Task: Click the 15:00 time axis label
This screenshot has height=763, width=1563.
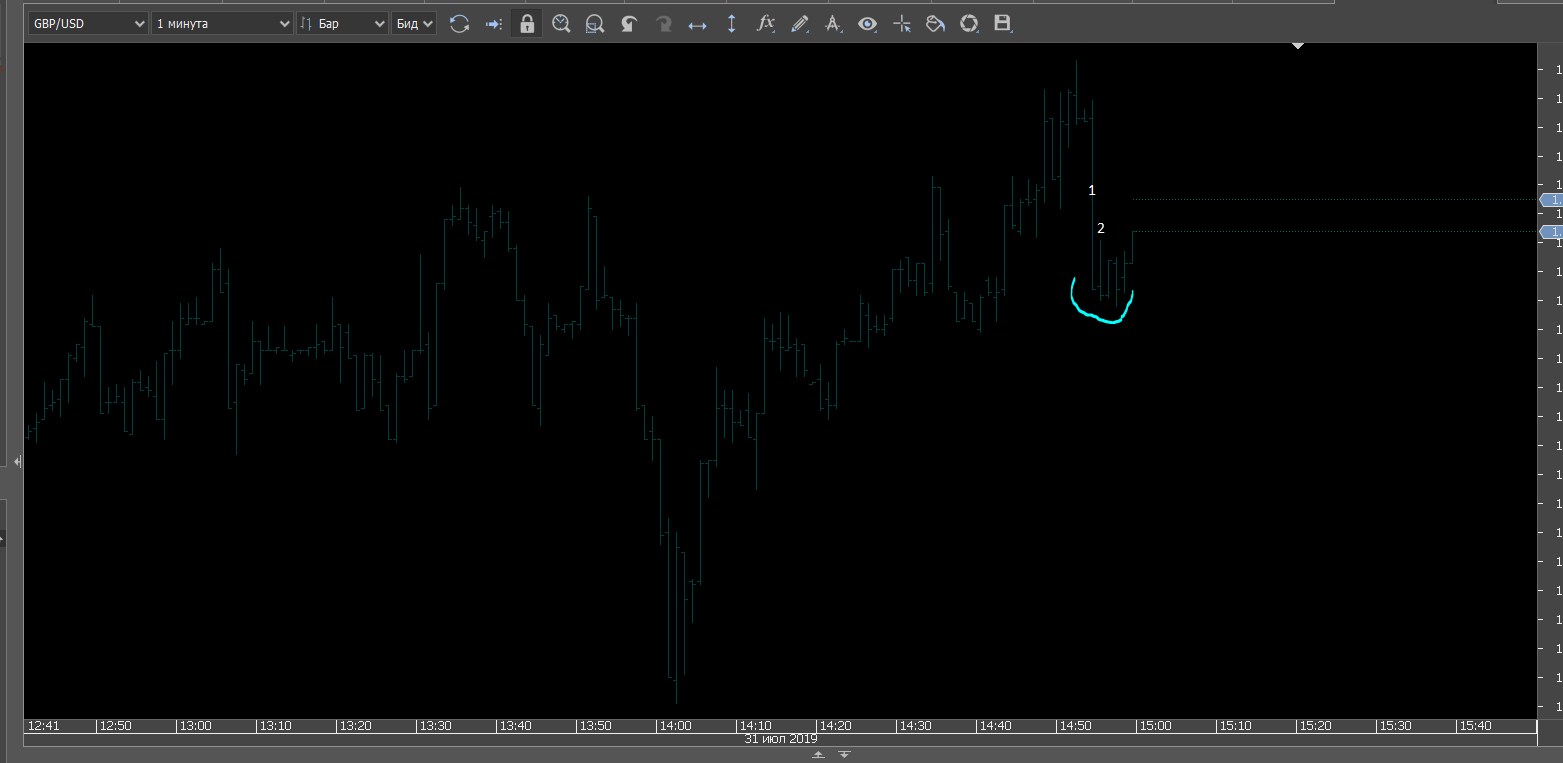Action: 1155,726
